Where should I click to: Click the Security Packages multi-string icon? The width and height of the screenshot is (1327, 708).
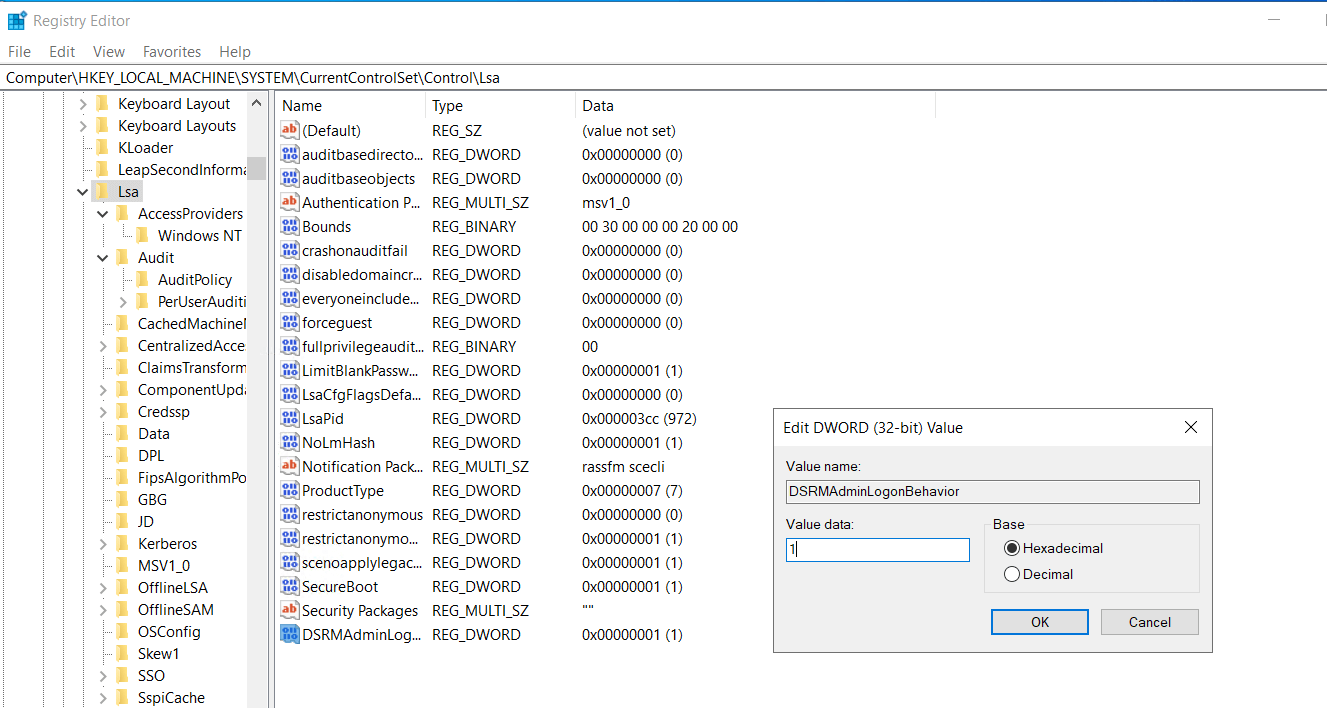pos(290,610)
